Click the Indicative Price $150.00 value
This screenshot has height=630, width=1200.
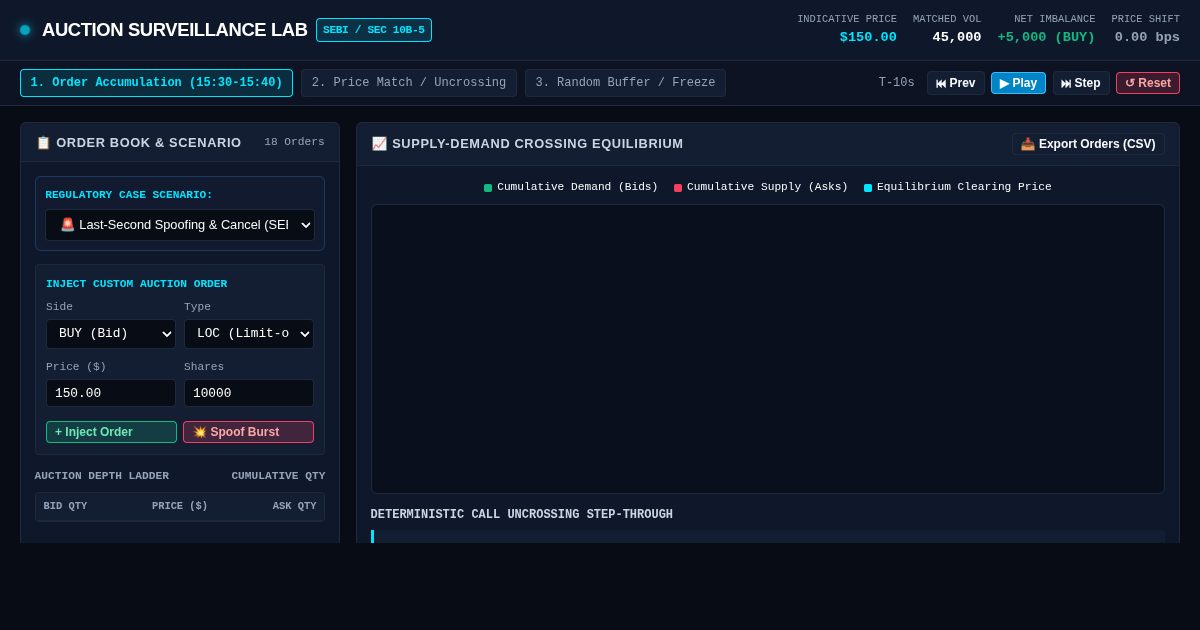tap(868, 37)
